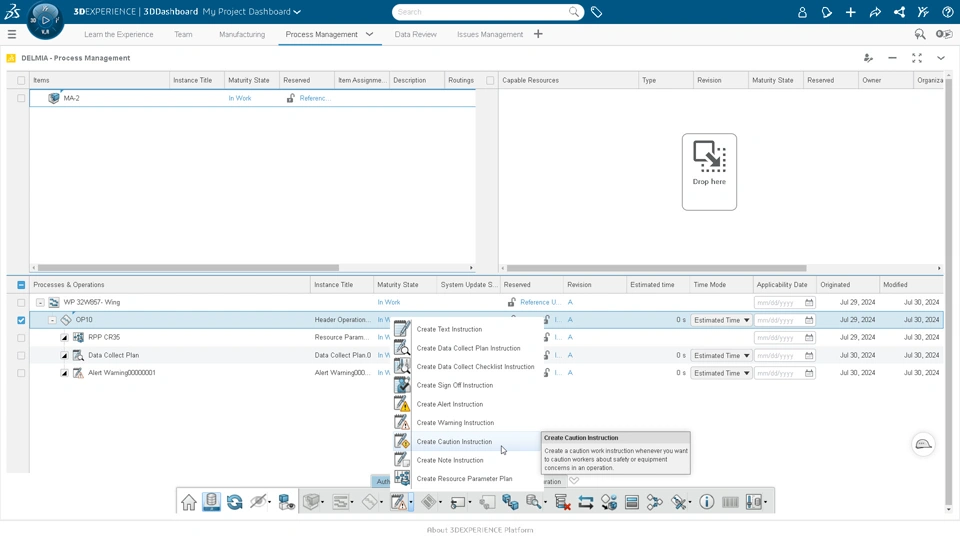Click the Reference U... link in WP row
Screen dimensions: 960x540
pos(540,302)
